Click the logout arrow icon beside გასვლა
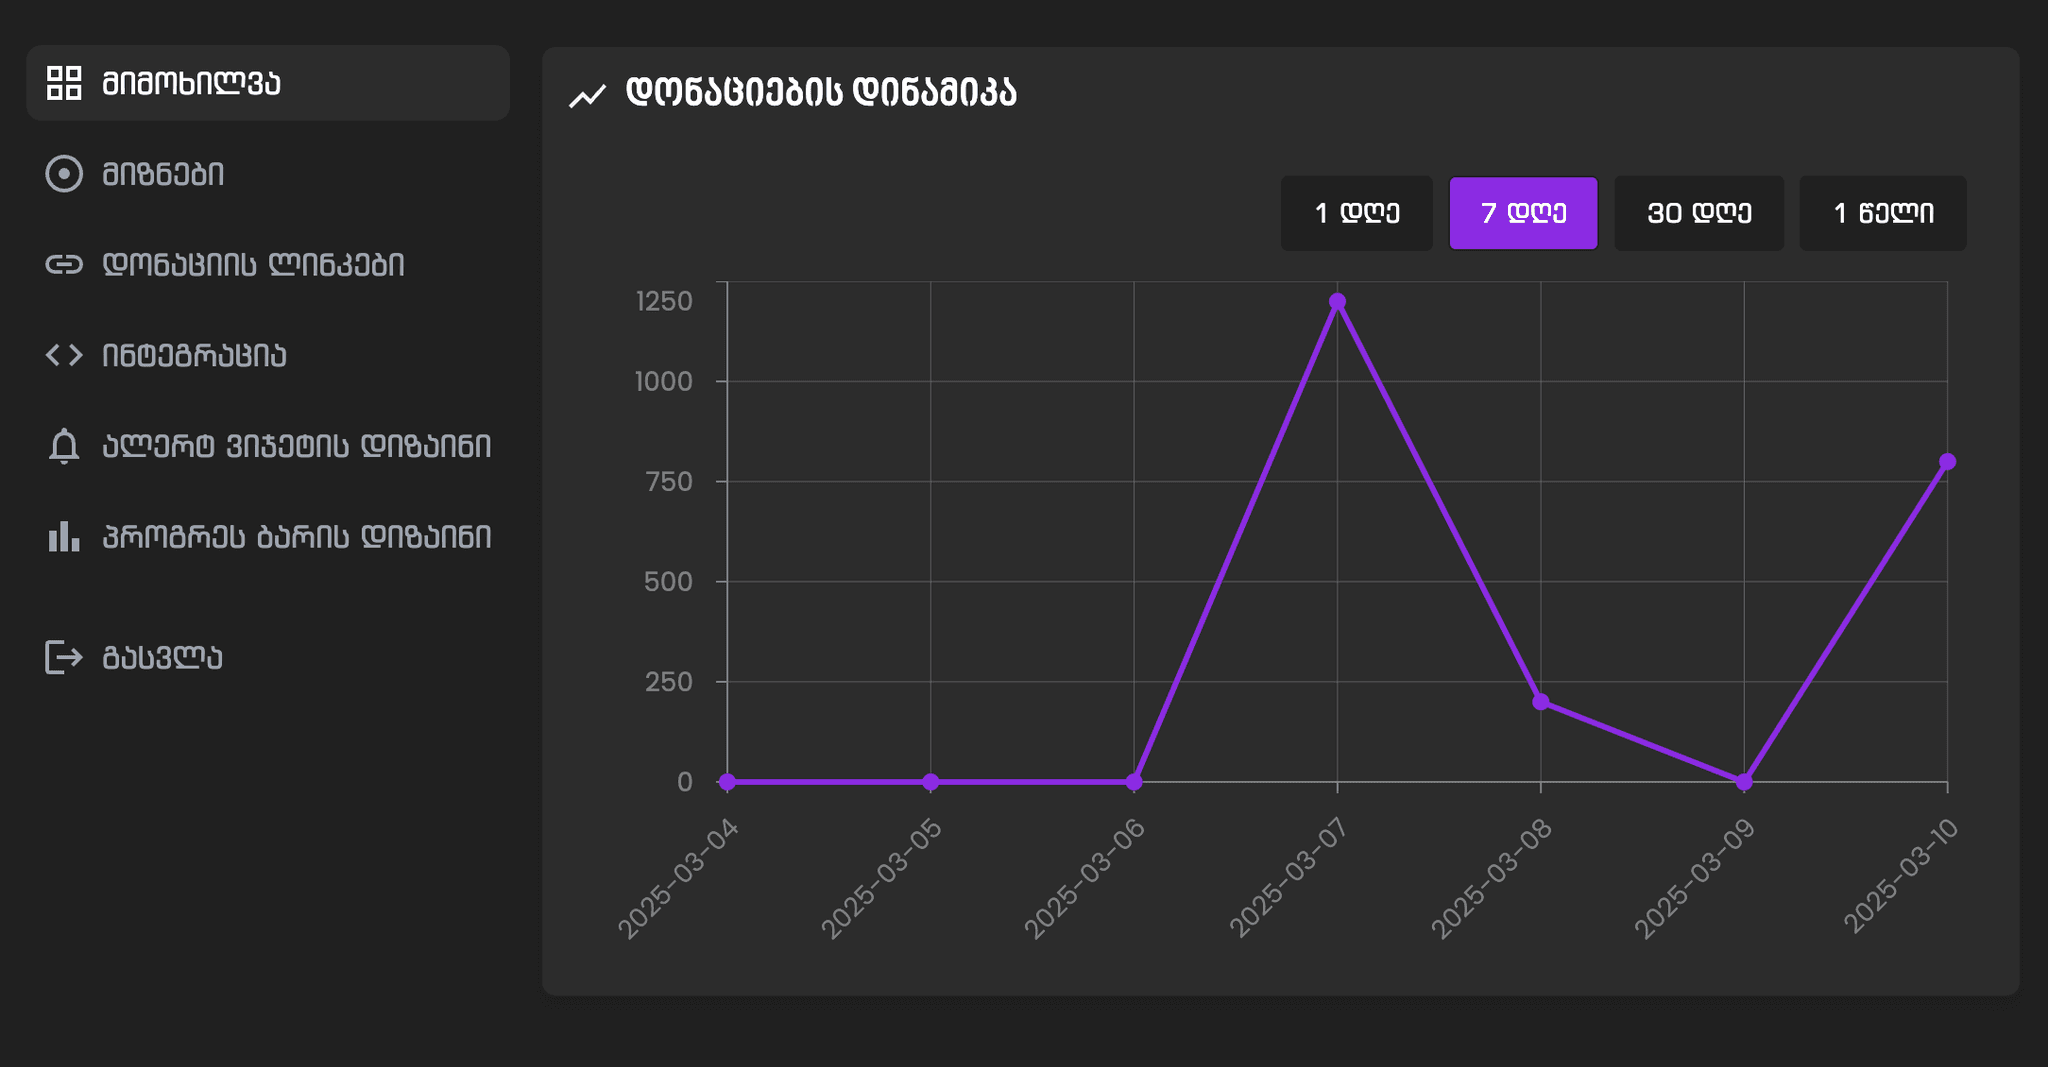The image size is (2048, 1067). [63, 657]
